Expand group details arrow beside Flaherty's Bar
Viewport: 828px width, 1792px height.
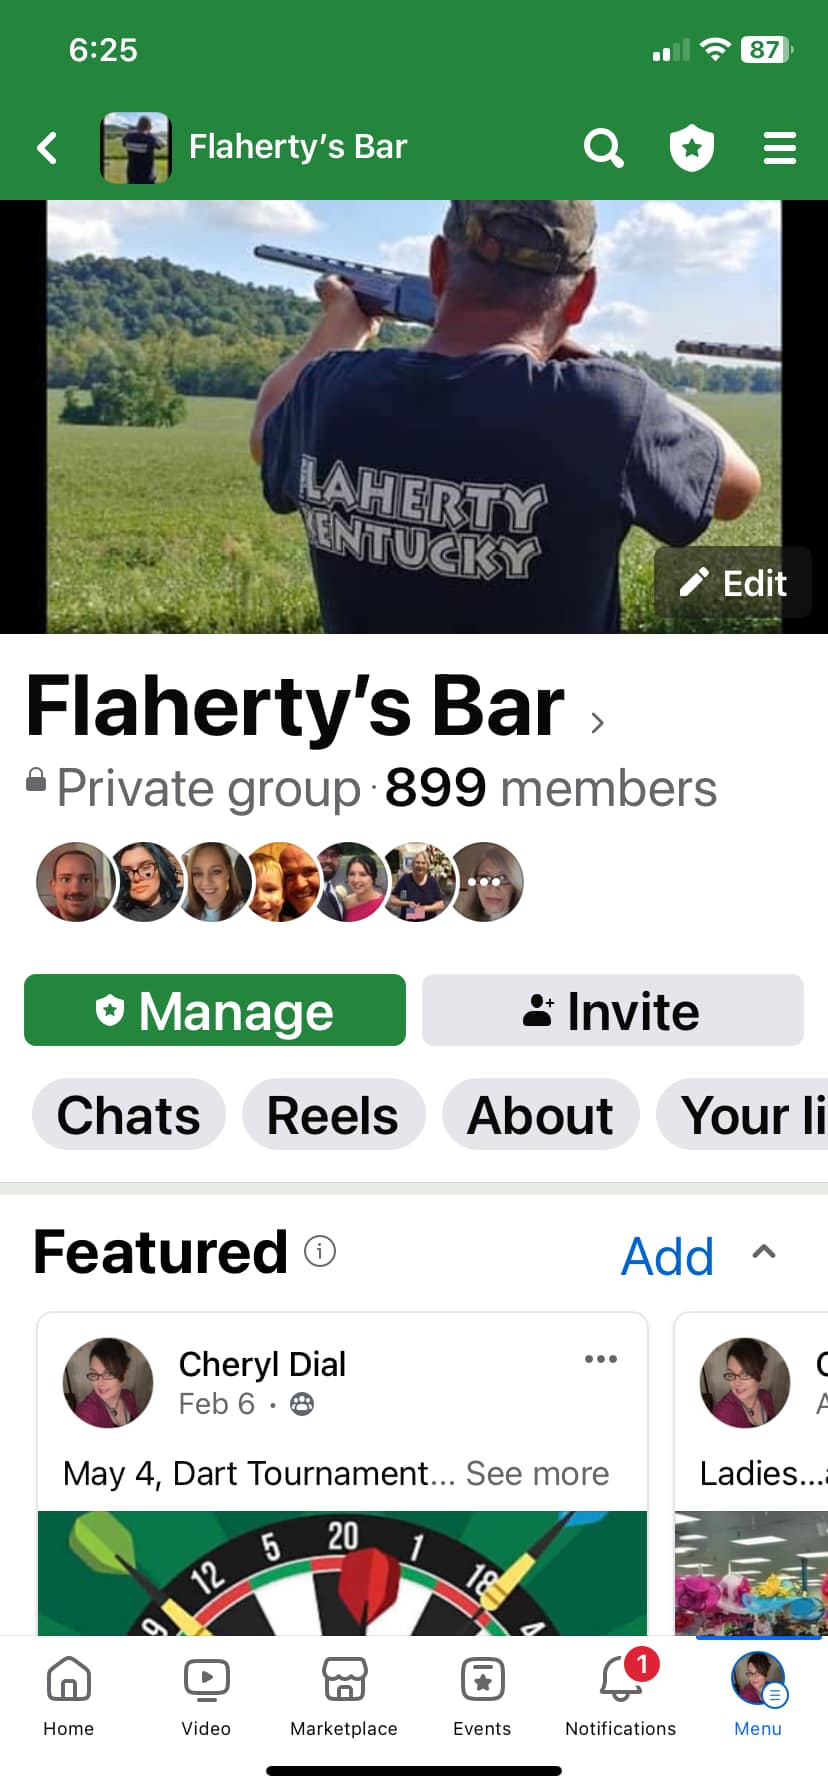[597, 722]
